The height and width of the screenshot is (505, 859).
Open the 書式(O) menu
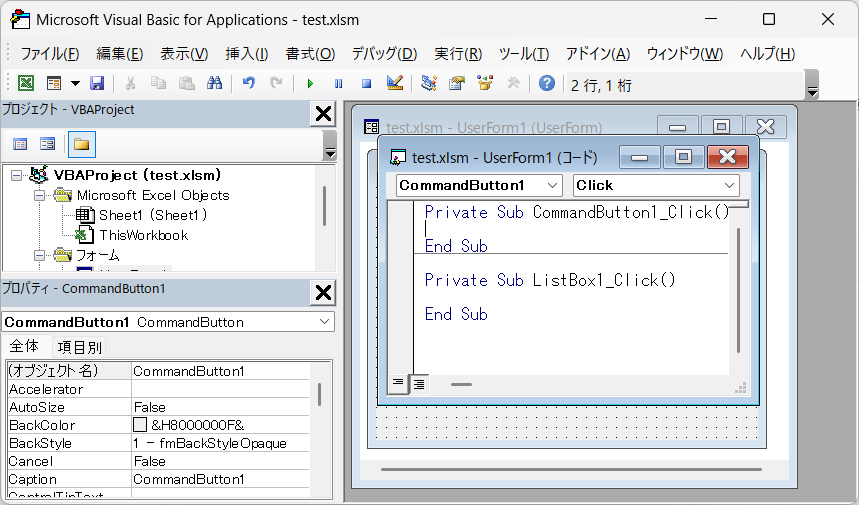click(x=310, y=54)
